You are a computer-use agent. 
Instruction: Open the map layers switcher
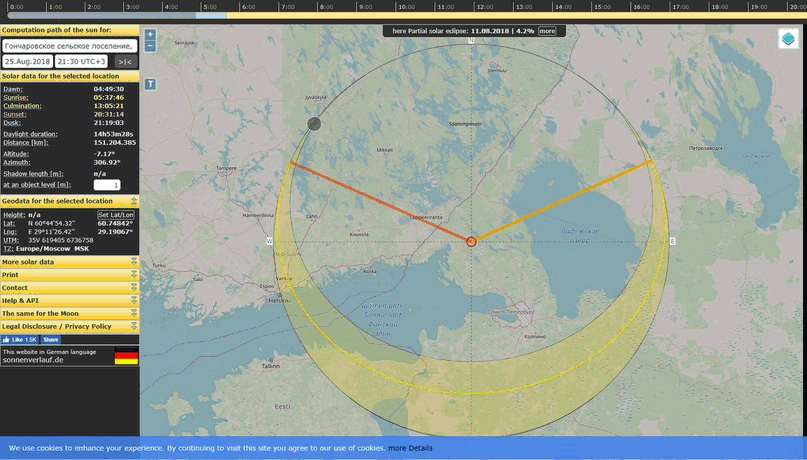pyautogui.click(x=788, y=40)
